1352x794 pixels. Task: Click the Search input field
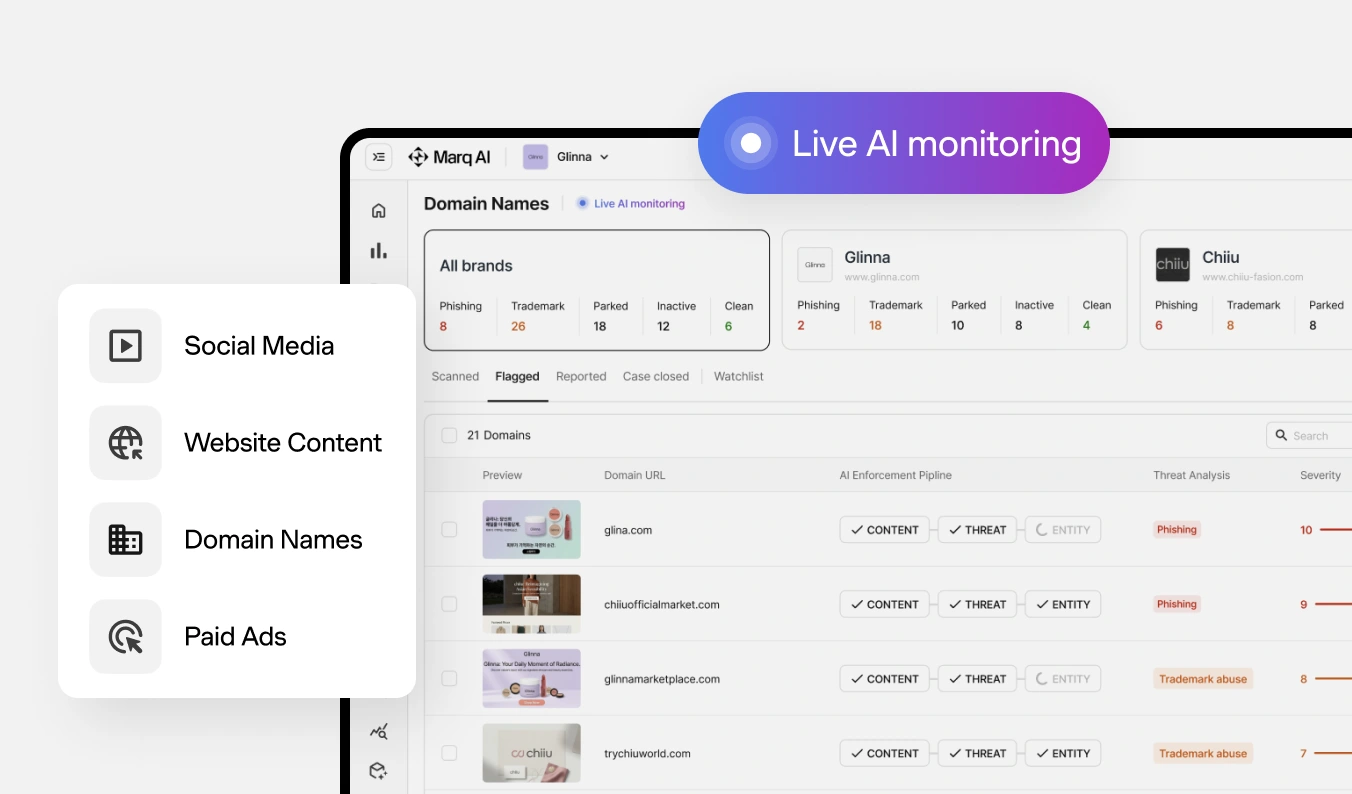pos(1309,436)
